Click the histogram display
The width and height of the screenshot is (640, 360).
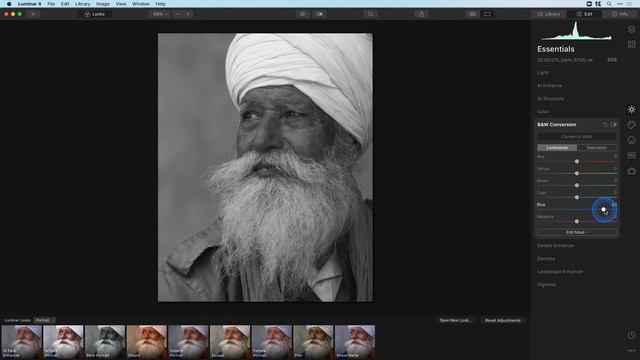[576, 31]
